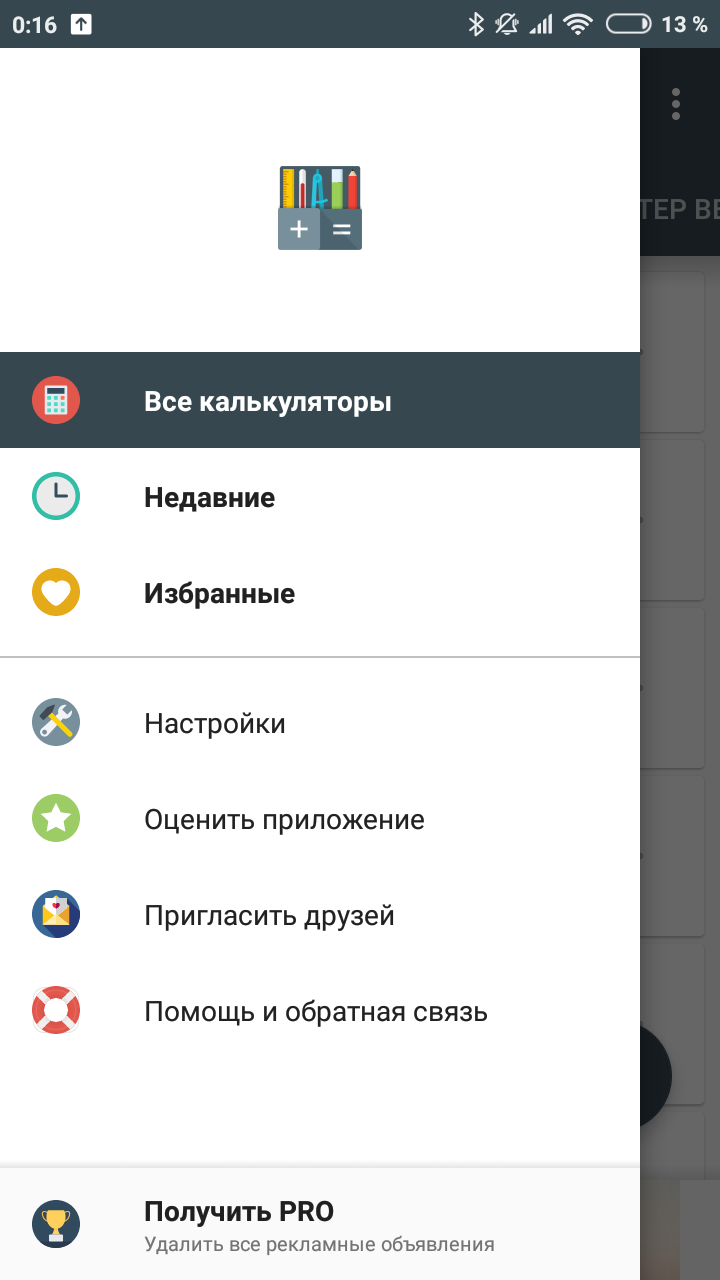Tap the green star rate icon
Image resolution: width=720 pixels, height=1280 pixels.
coord(56,819)
